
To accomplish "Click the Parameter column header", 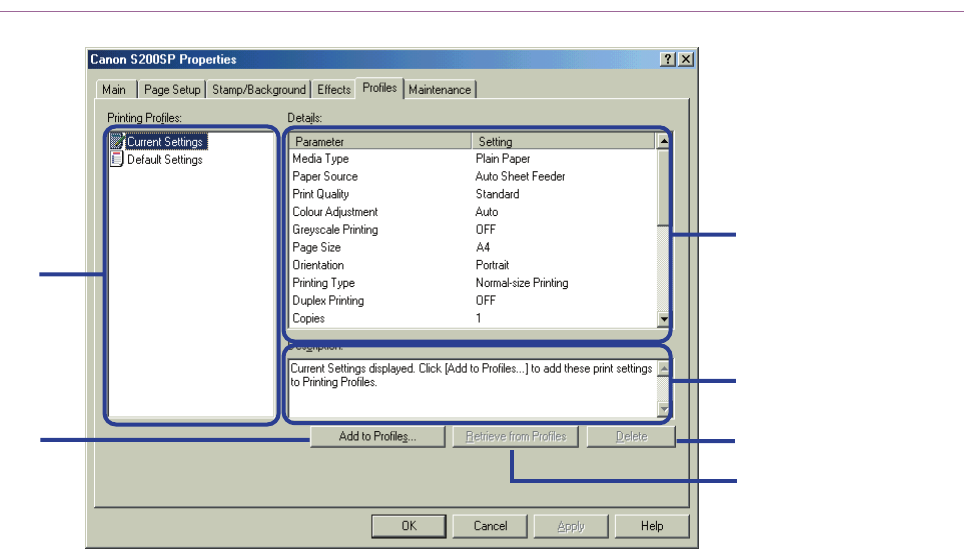I will (x=378, y=142).
